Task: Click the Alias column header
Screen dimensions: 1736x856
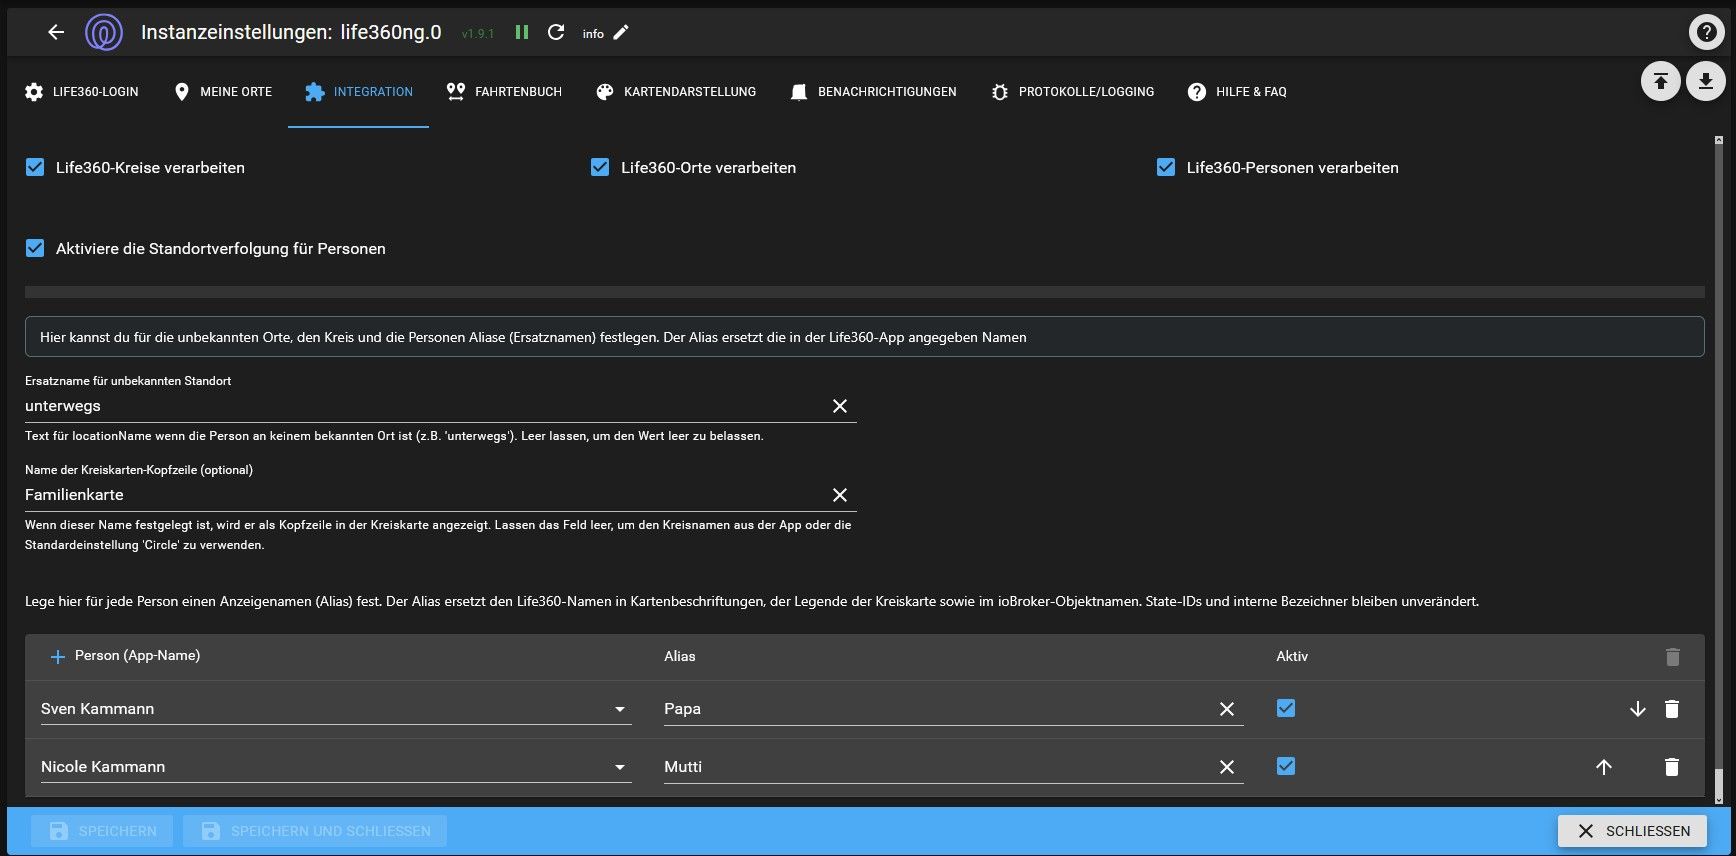Action: tap(680, 656)
